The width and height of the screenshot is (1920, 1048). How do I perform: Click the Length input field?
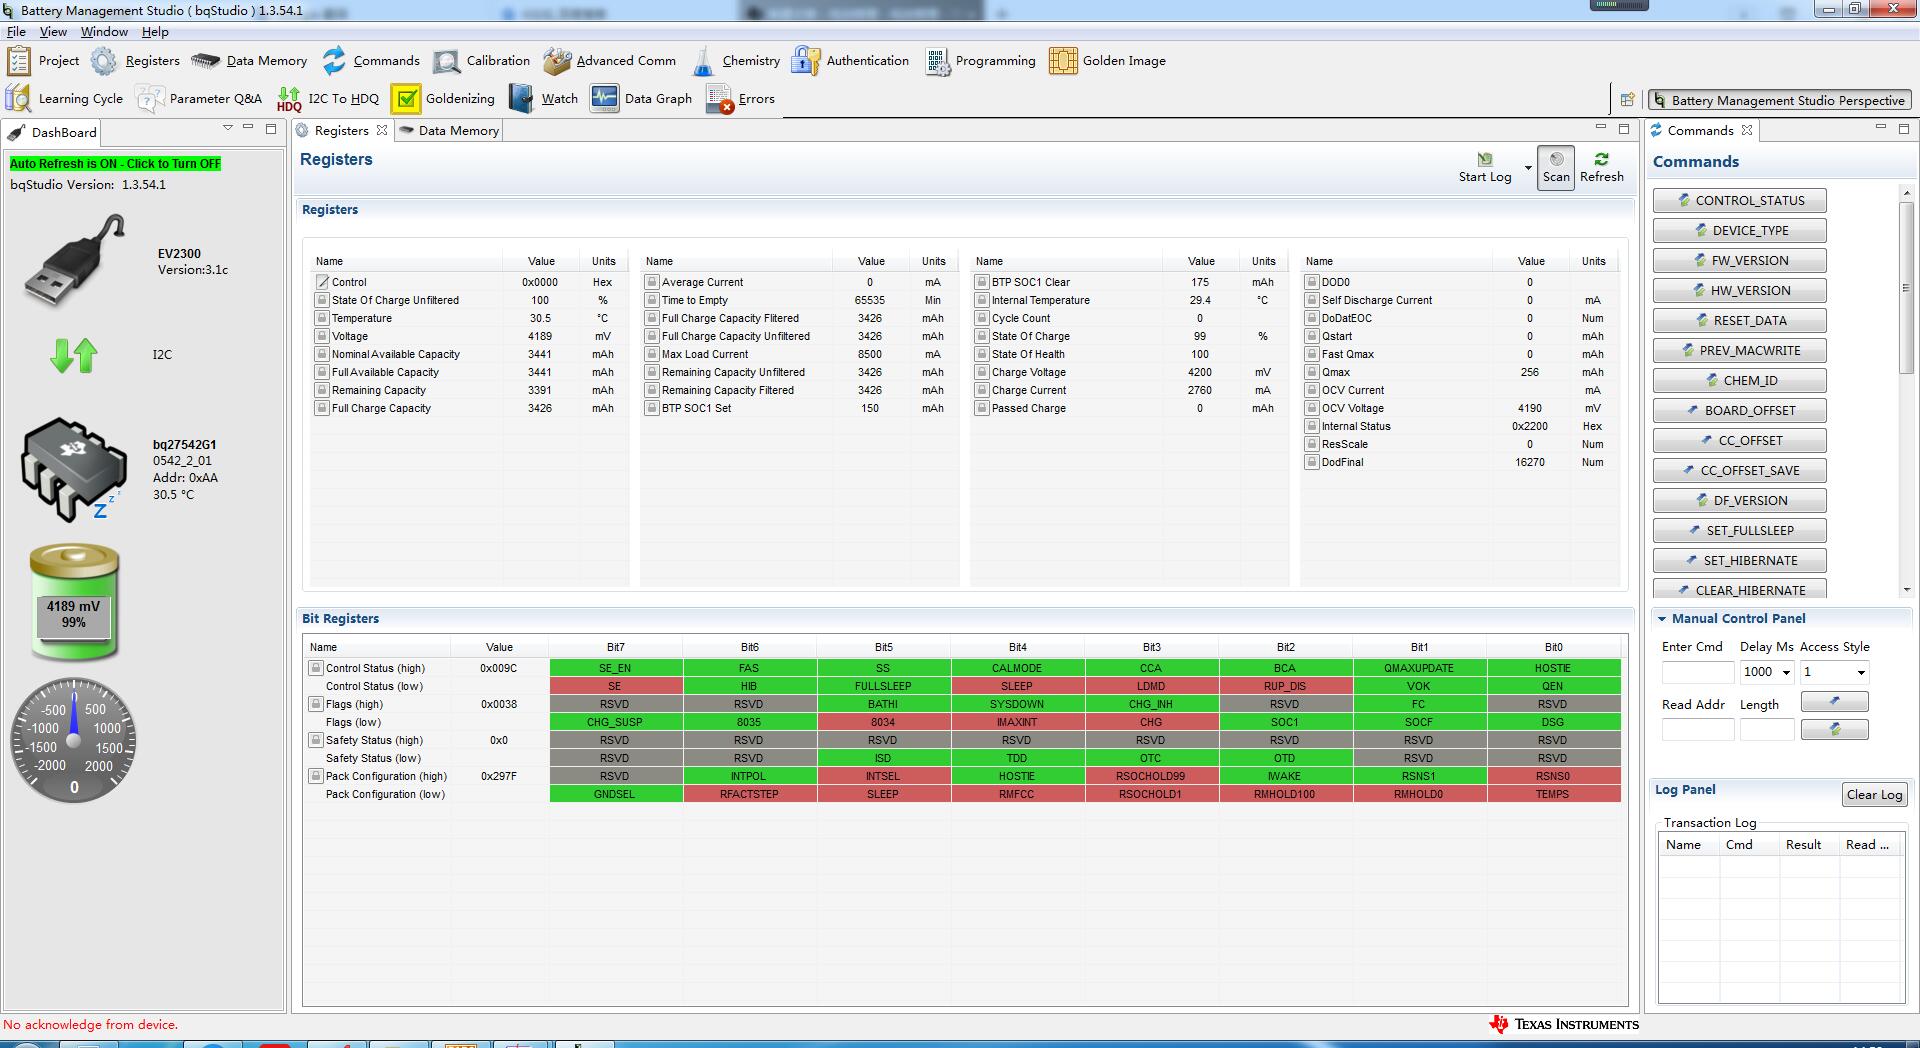point(1767,730)
